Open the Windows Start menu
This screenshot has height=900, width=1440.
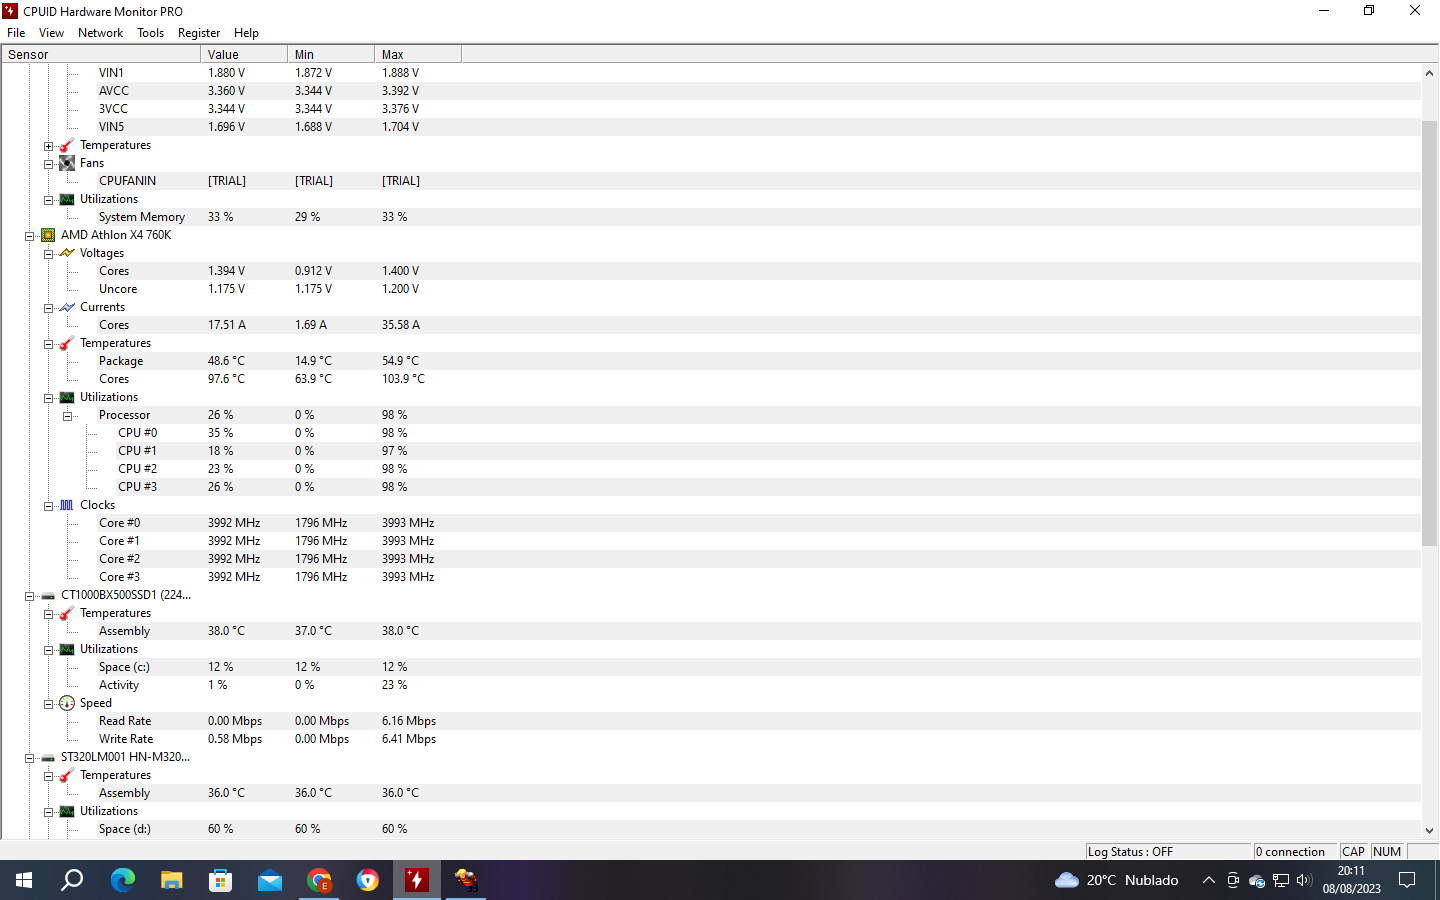(24, 880)
